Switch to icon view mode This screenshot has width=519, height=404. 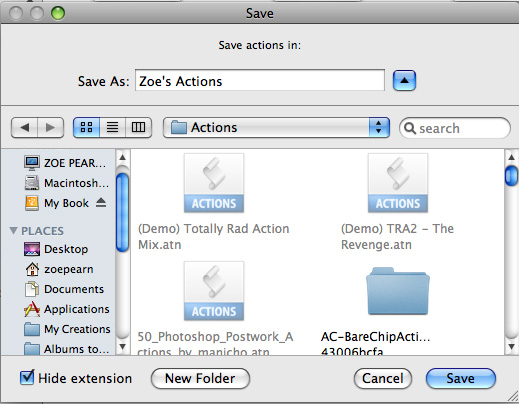pyautogui.click(x=86, y=127)
